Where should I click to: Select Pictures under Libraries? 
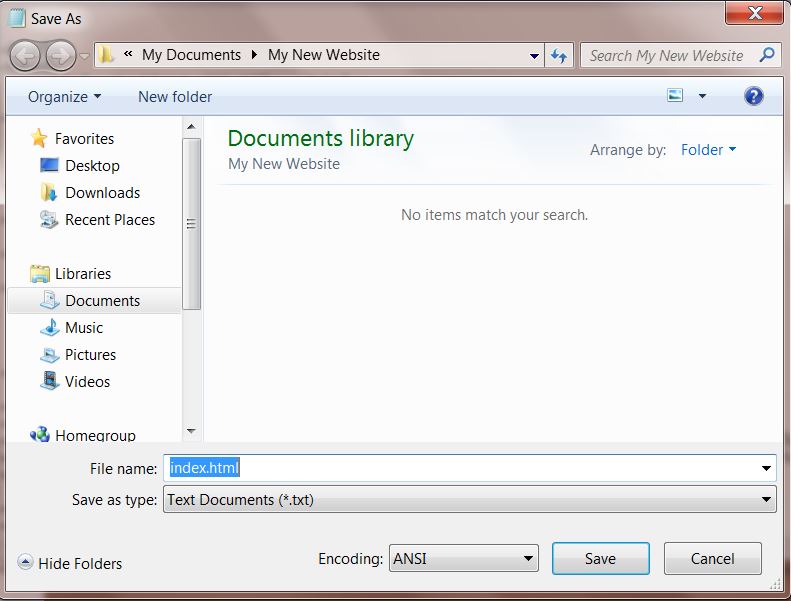(90, 355)
